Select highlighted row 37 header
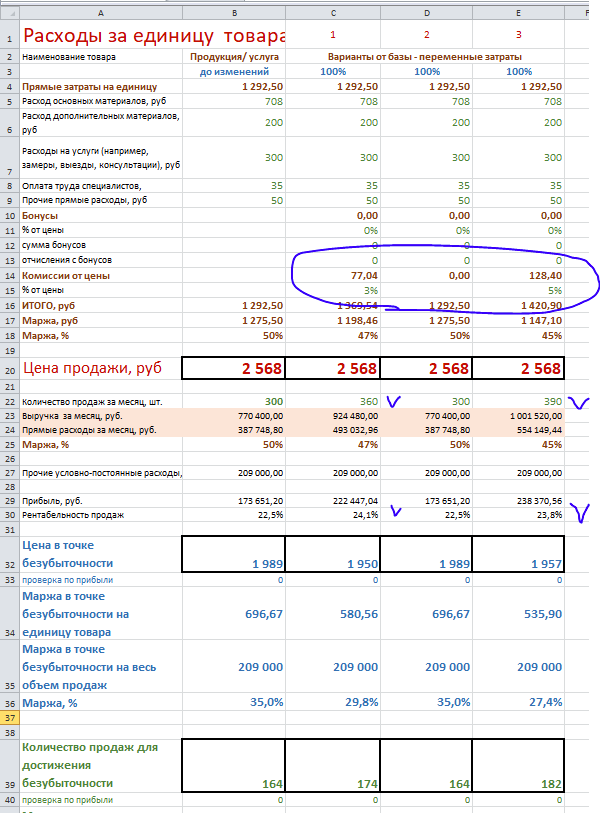The width and height of the screenshot is (600, 813). pyautogui.click(x=9, y=718)
